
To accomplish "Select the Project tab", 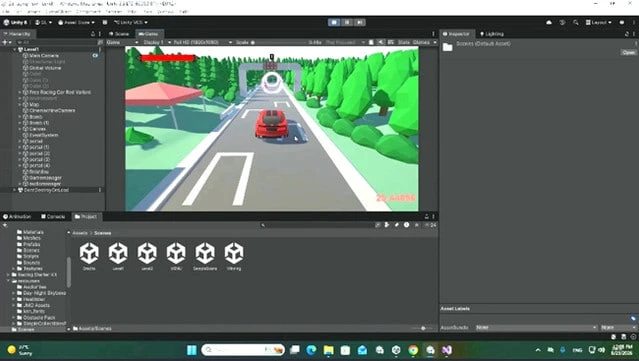I will pyautogui.click(x=86, y=217).
